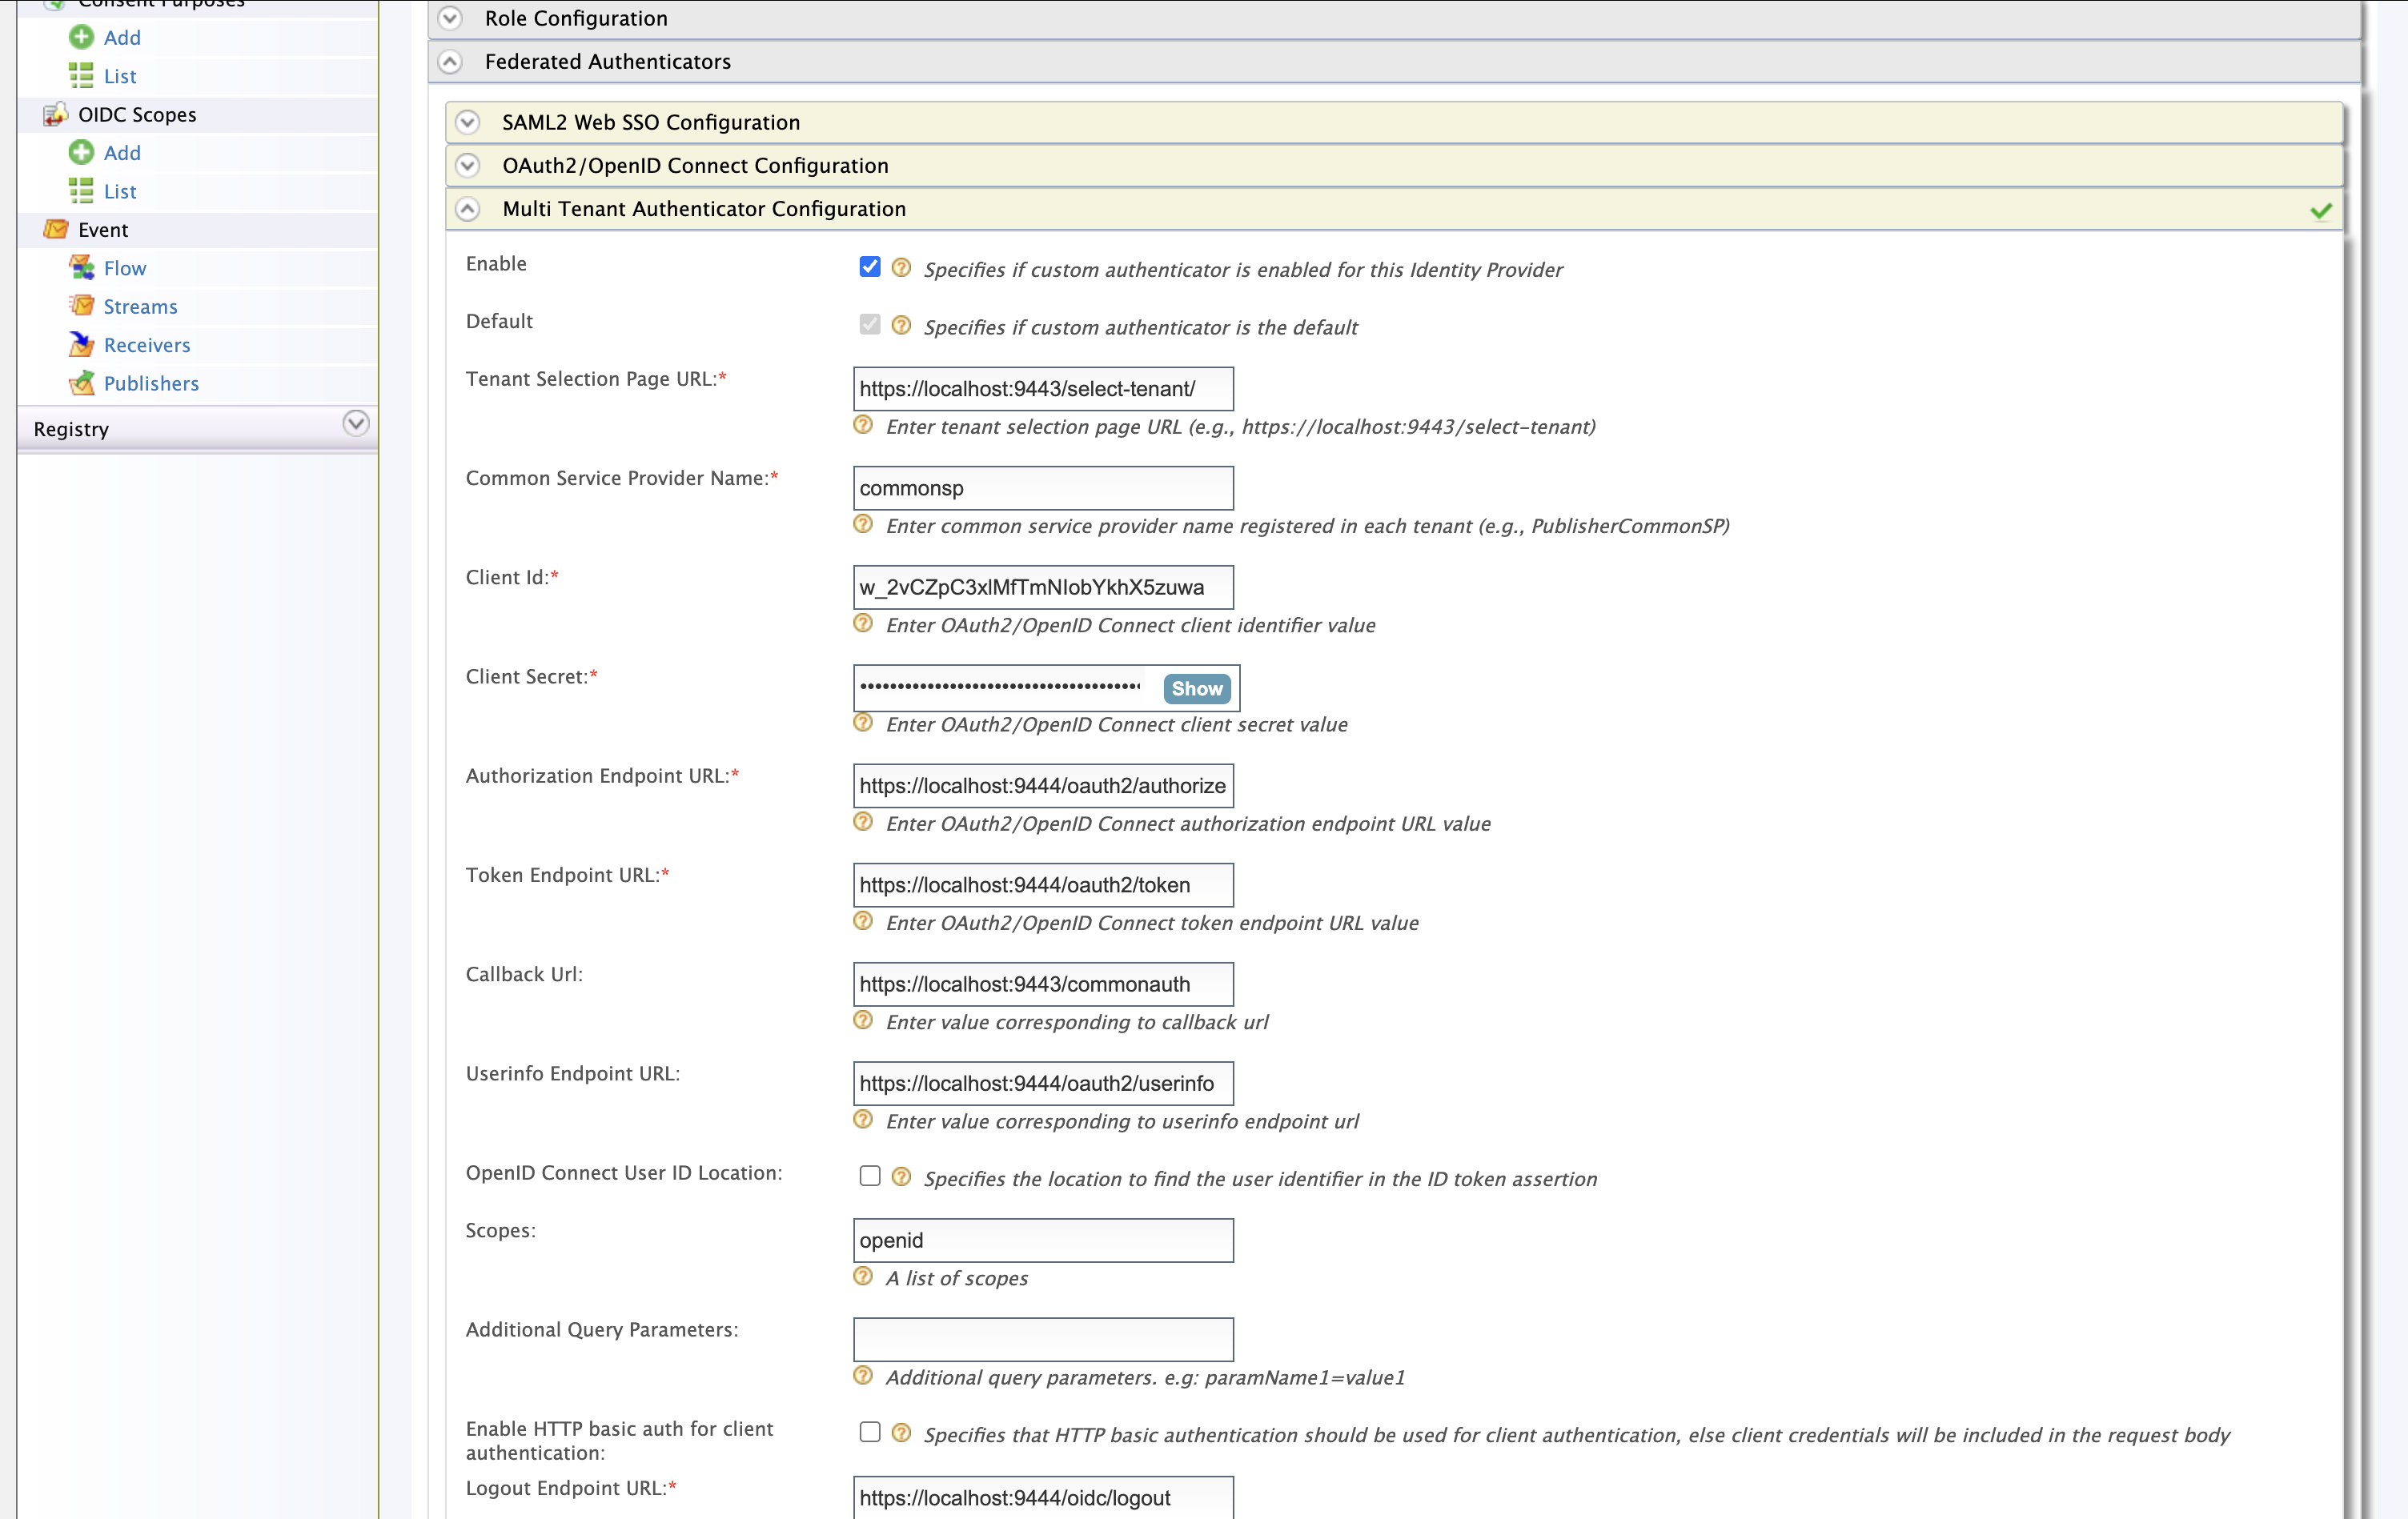Click the Userinfo Endpoint URL field
2408x1519 pixels.
coord(1043,1083)
